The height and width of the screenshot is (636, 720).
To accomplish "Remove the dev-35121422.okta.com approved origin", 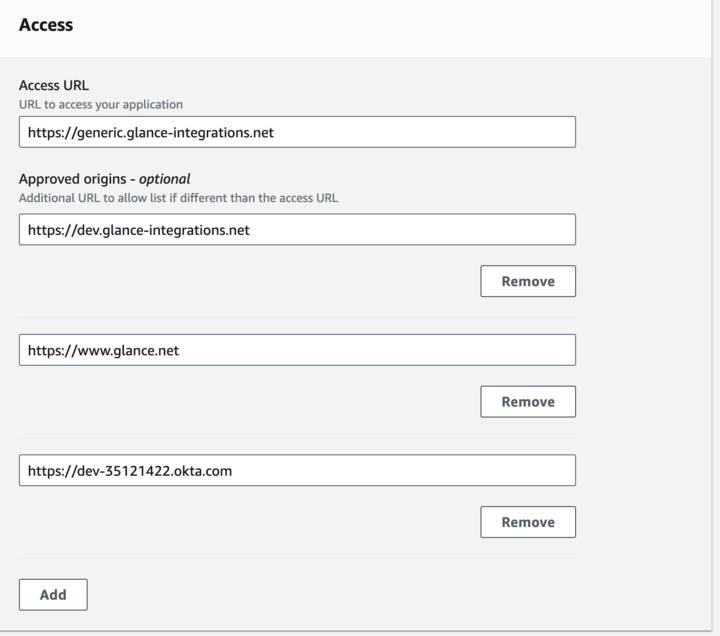I will (527, 522).
